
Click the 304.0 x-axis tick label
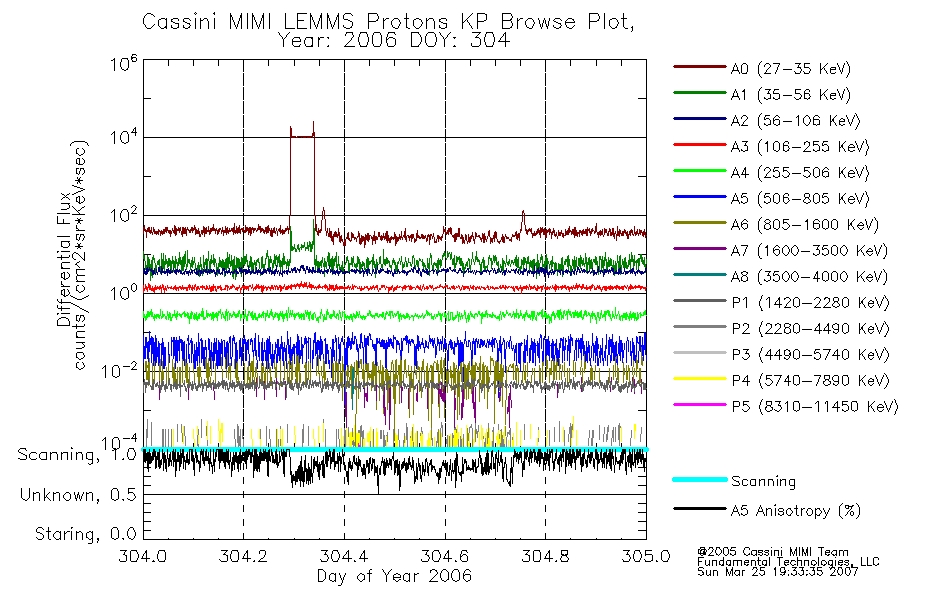pos(143,556)
